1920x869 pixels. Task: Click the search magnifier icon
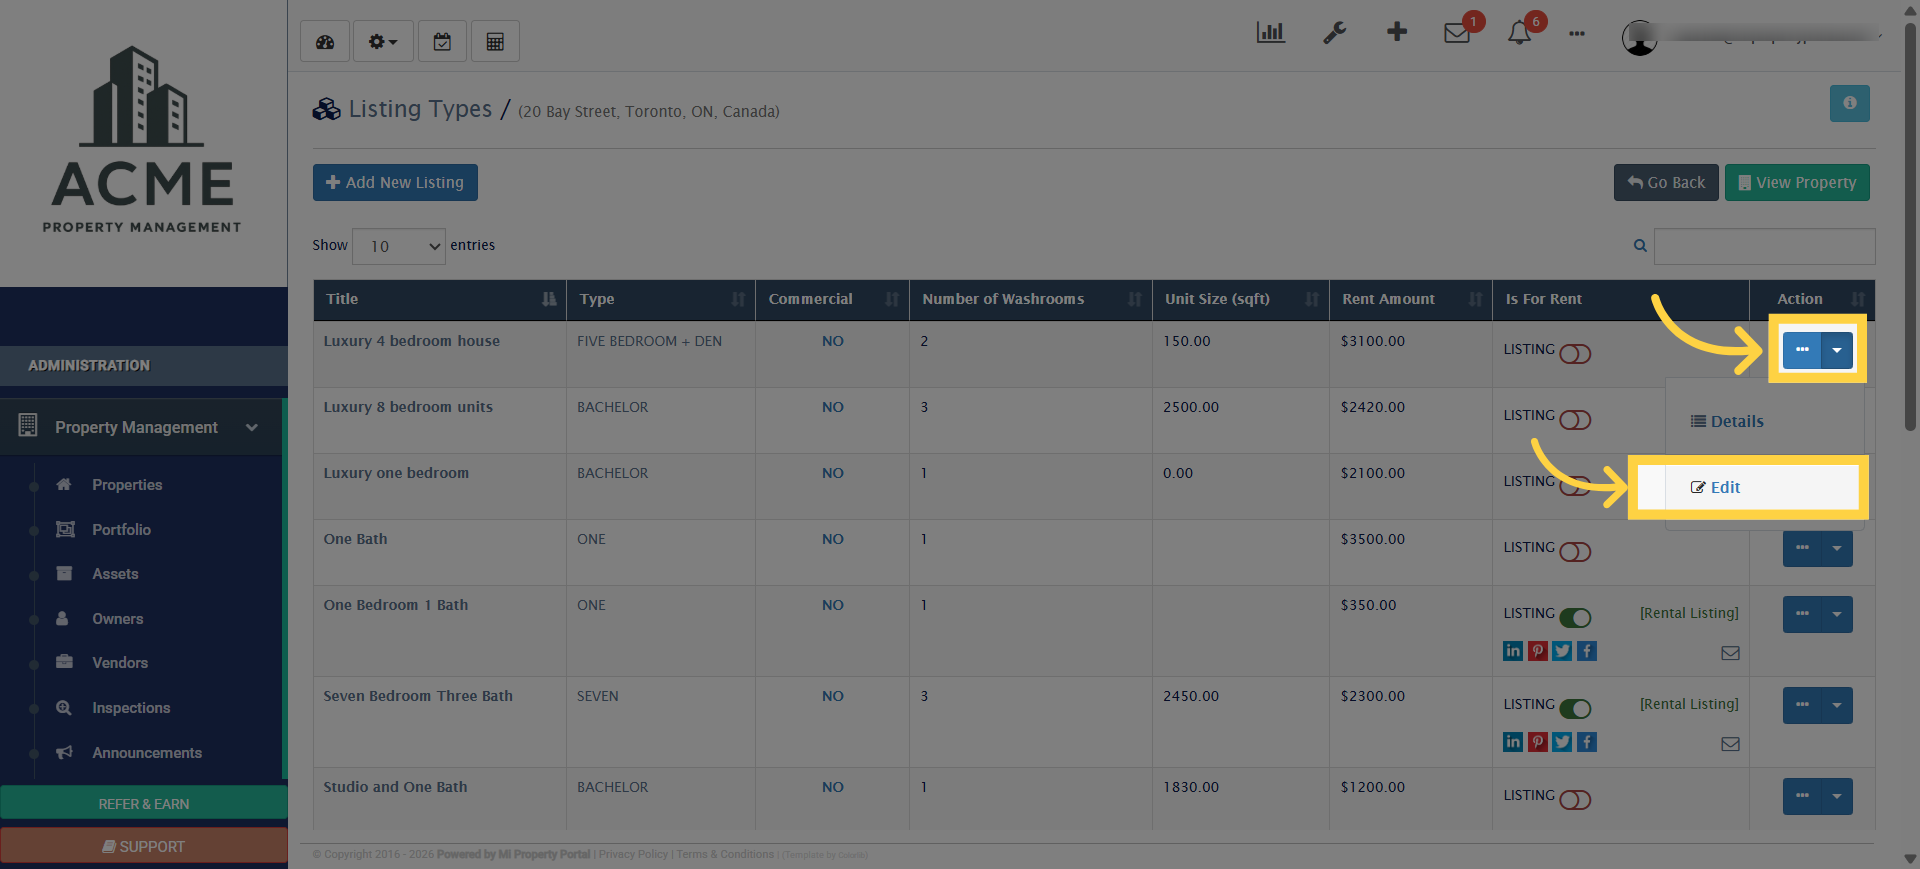1640,245
